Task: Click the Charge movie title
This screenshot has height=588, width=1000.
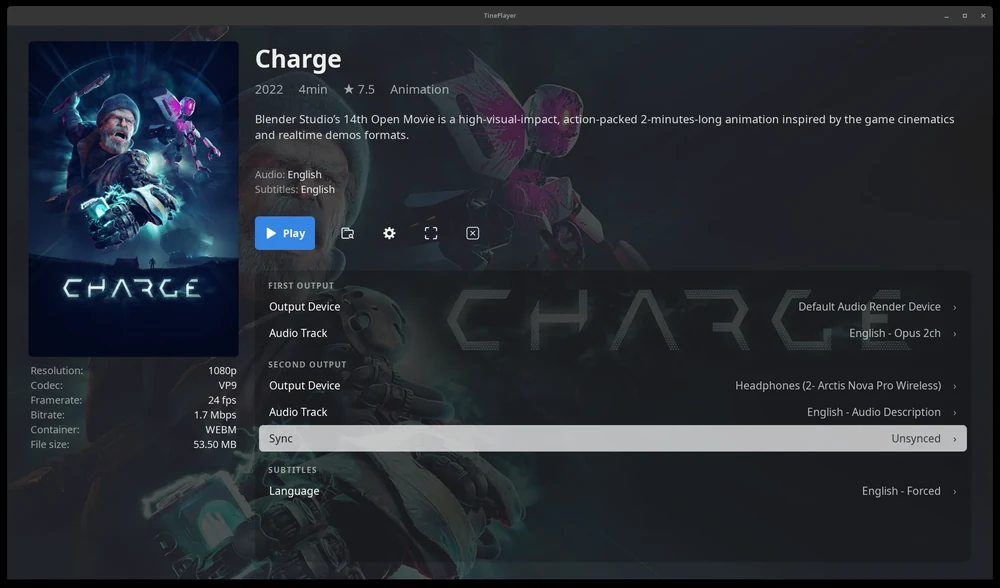Action: (298, 59)
